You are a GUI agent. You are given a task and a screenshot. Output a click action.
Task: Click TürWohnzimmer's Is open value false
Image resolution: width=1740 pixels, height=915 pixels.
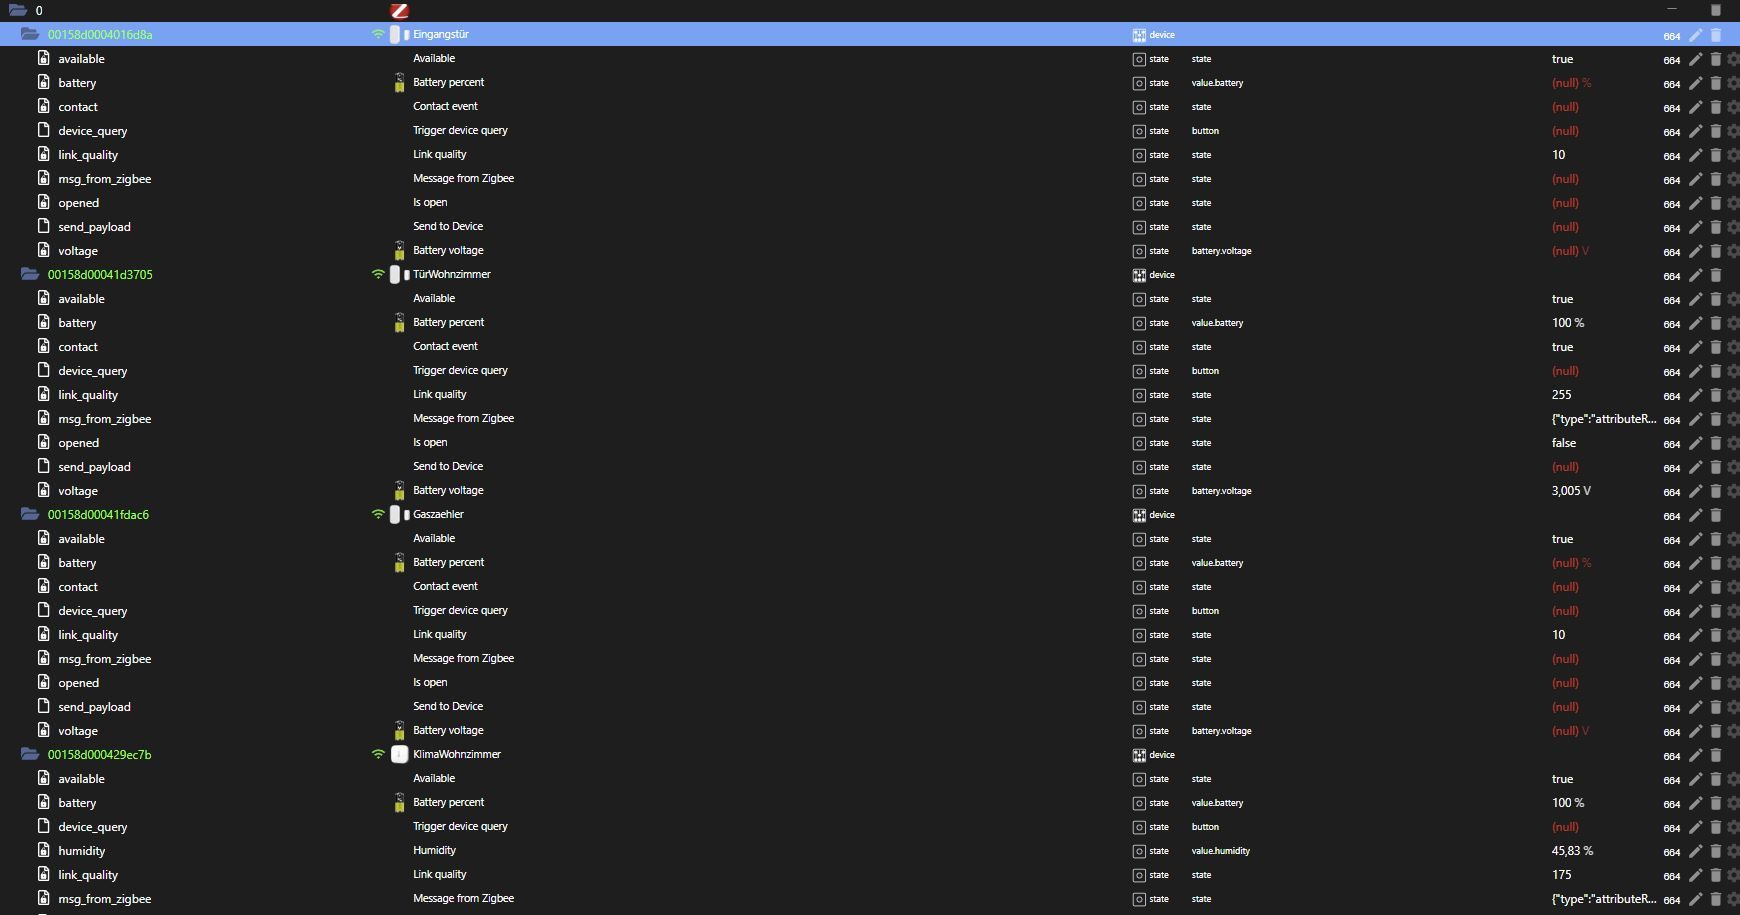[1564, 443]
